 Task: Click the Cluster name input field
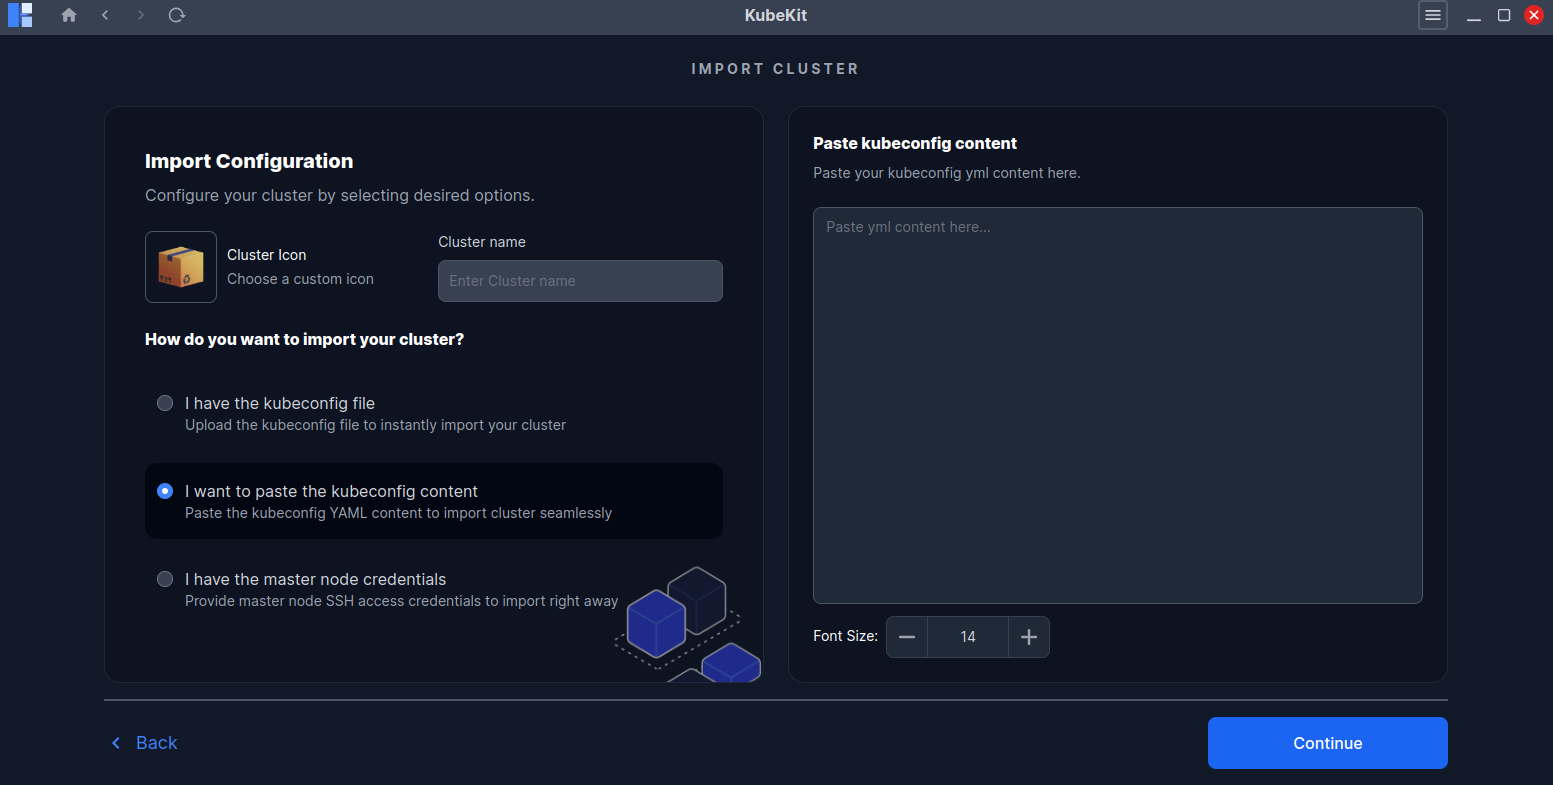(x=580, y=281)
